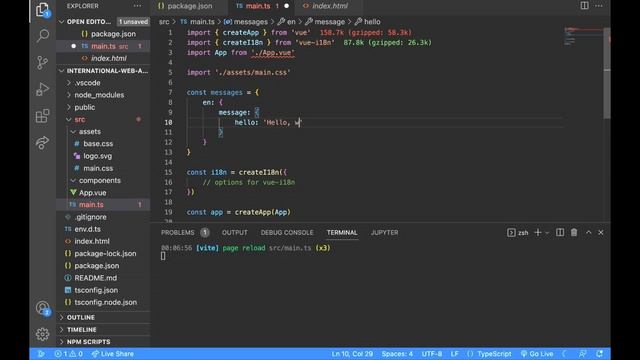Image resolution: width=640 pixels, height=360 pixels.
Task: Close the bottom panel
Action: [x=601, y=233]
